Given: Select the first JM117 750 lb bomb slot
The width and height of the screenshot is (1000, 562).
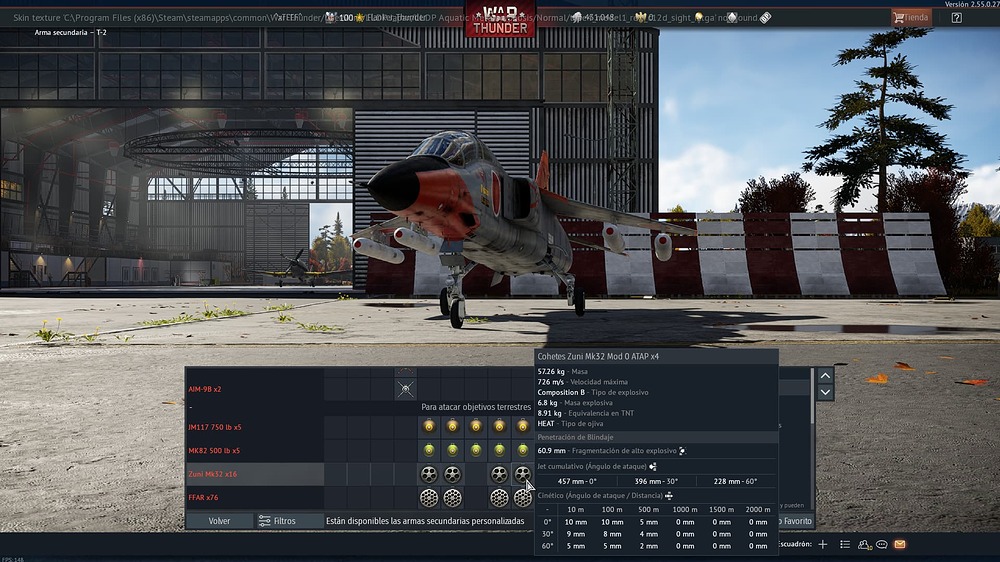Looking at the screenshot, I should (429, 426).
